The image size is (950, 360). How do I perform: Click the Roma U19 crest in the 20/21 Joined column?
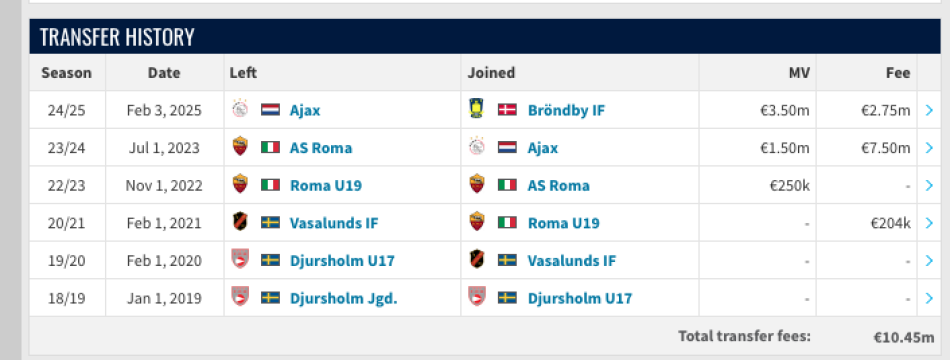coord(477,222)
